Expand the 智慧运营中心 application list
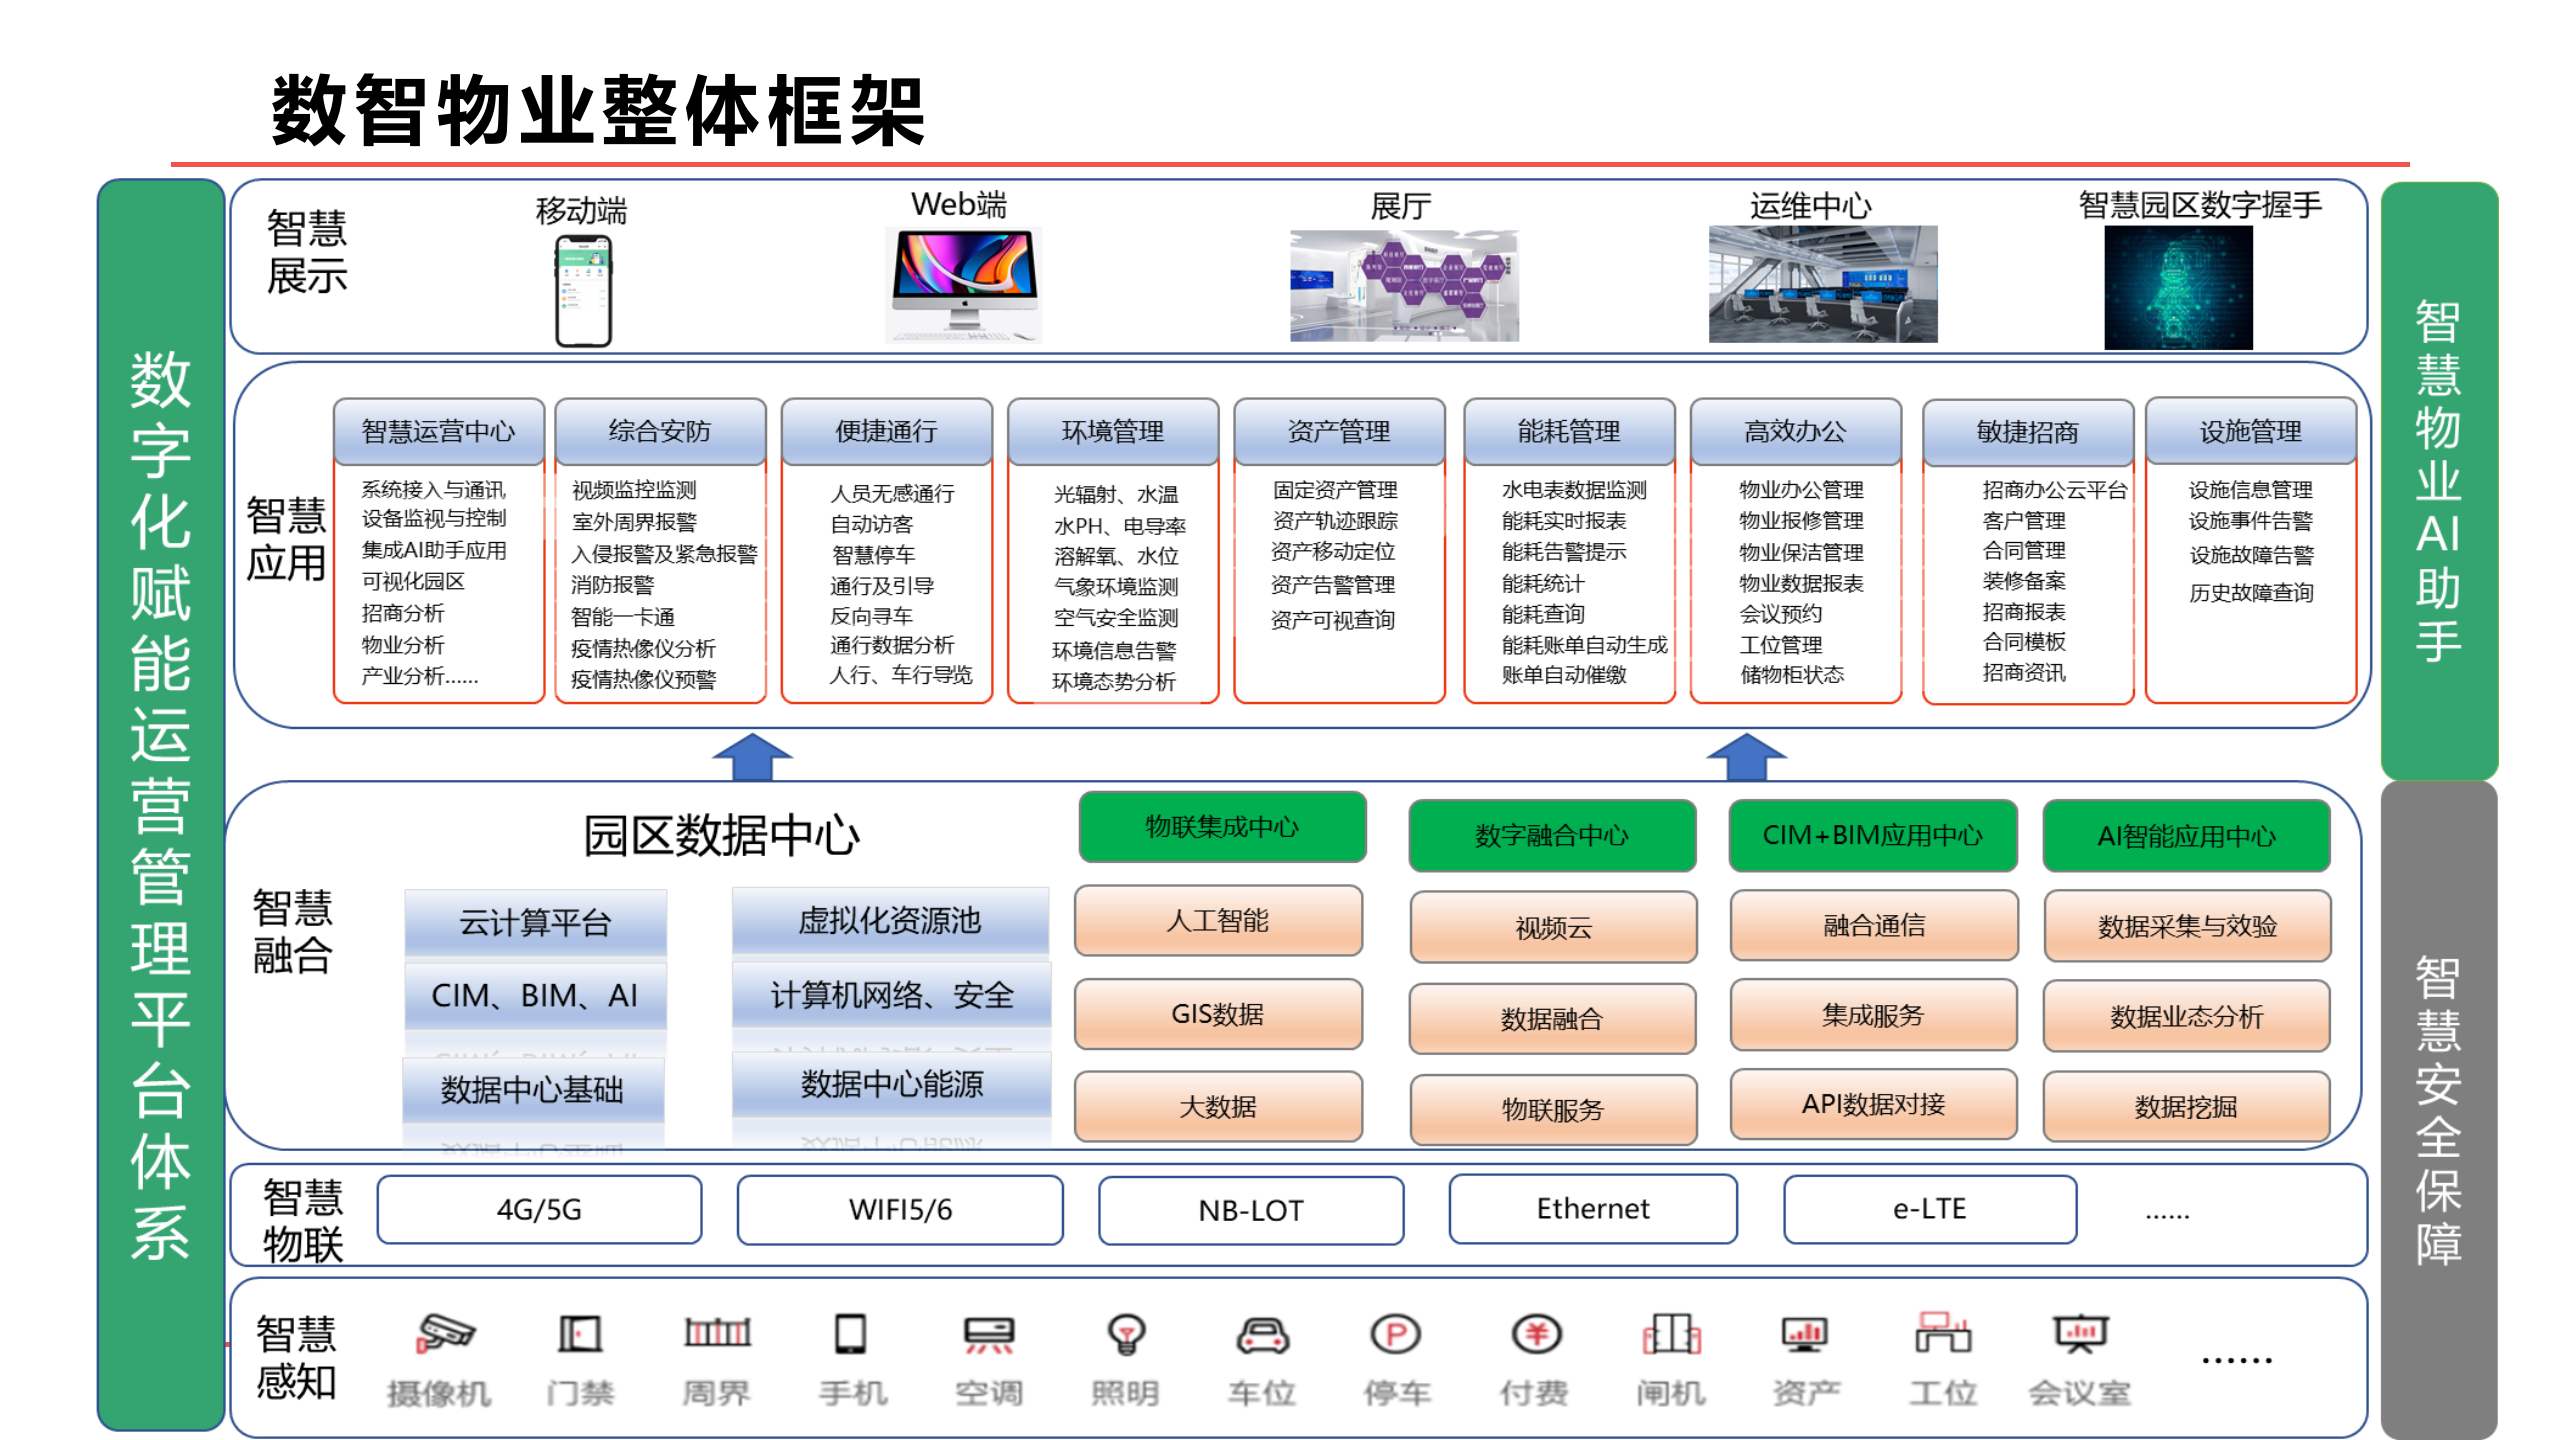The width and height of the screenshot is (2560, 1440). point(438,432)
